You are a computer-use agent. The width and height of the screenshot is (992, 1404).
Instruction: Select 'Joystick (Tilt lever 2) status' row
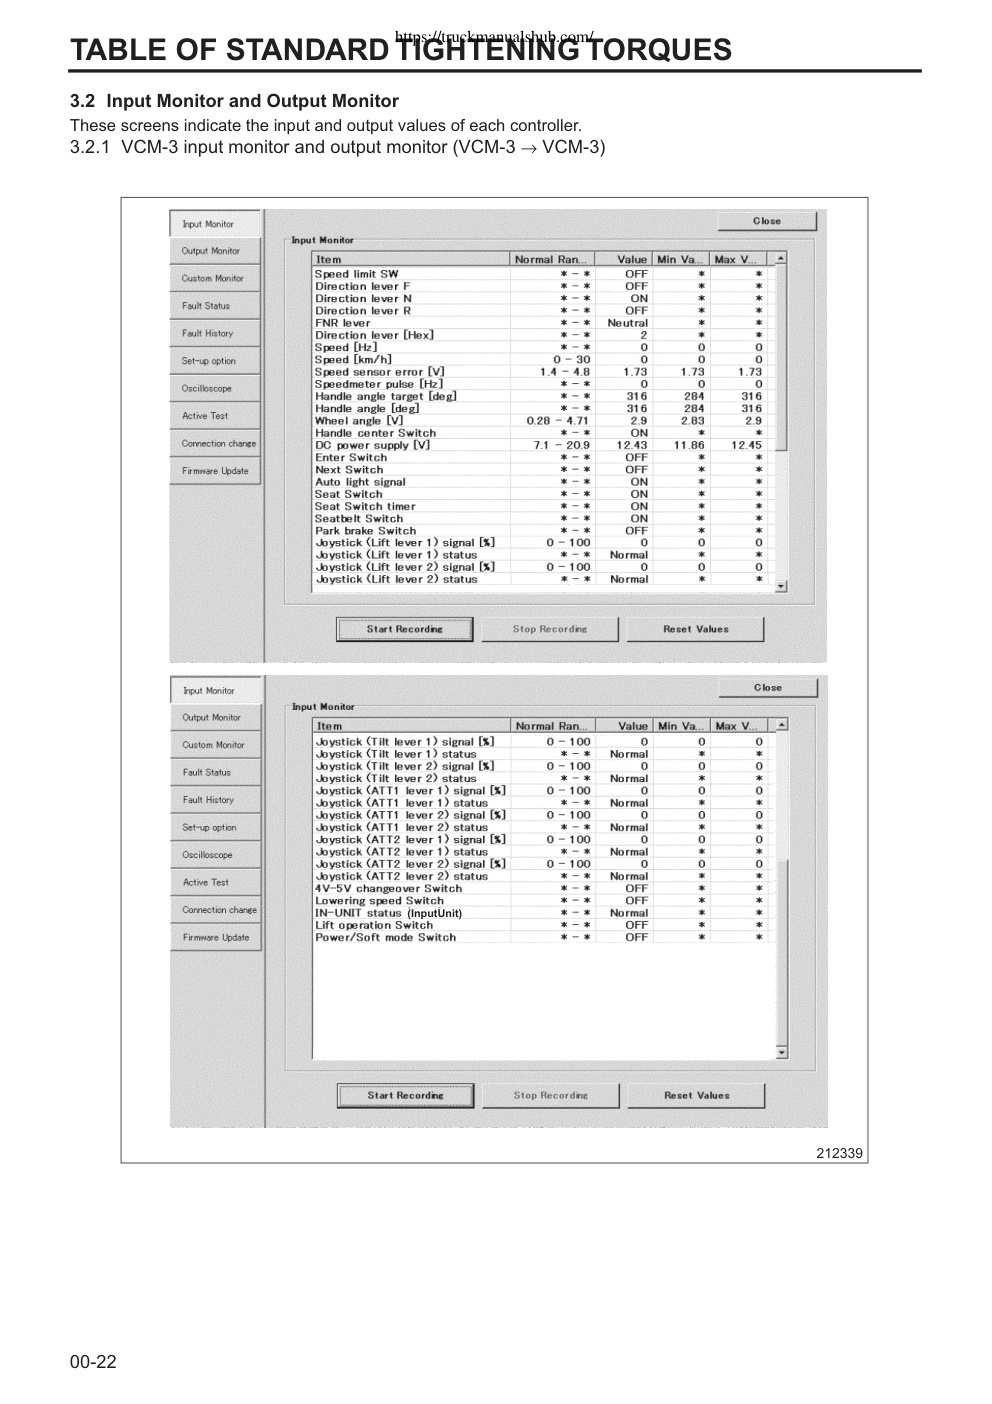(x=543, y=778)
